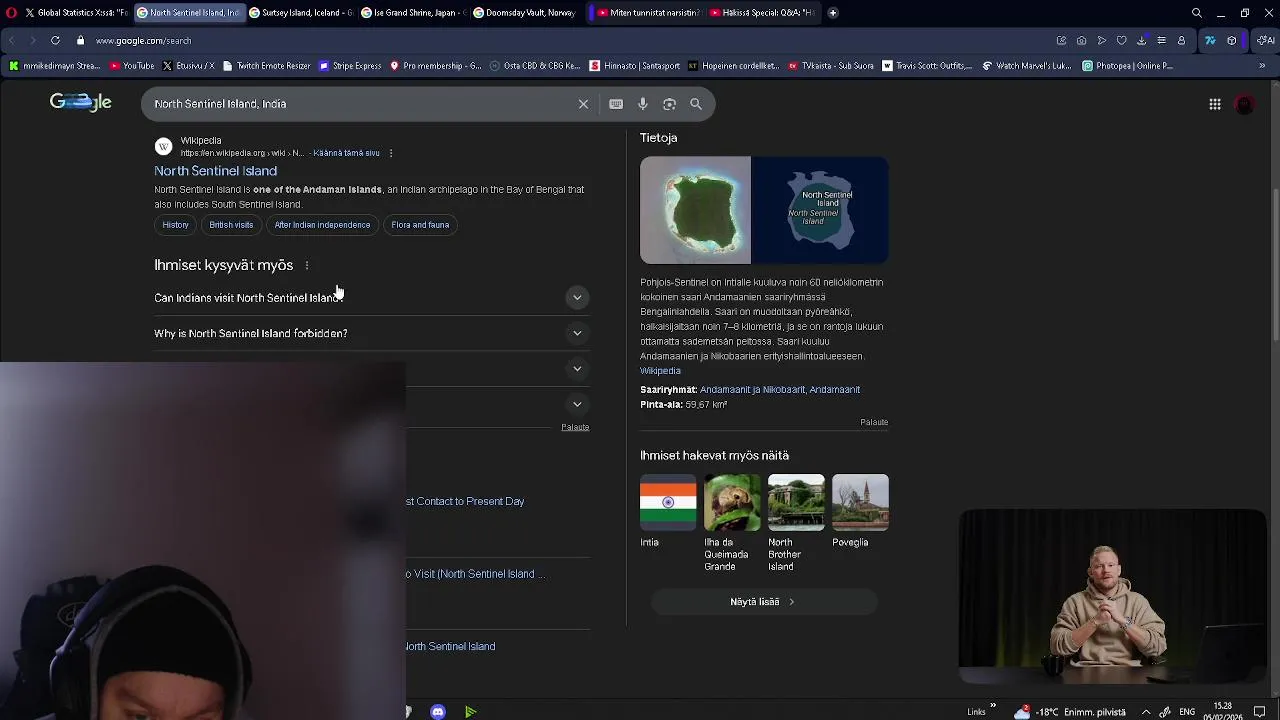Open Opera easy setup sliders icon

coord(1161,41)
